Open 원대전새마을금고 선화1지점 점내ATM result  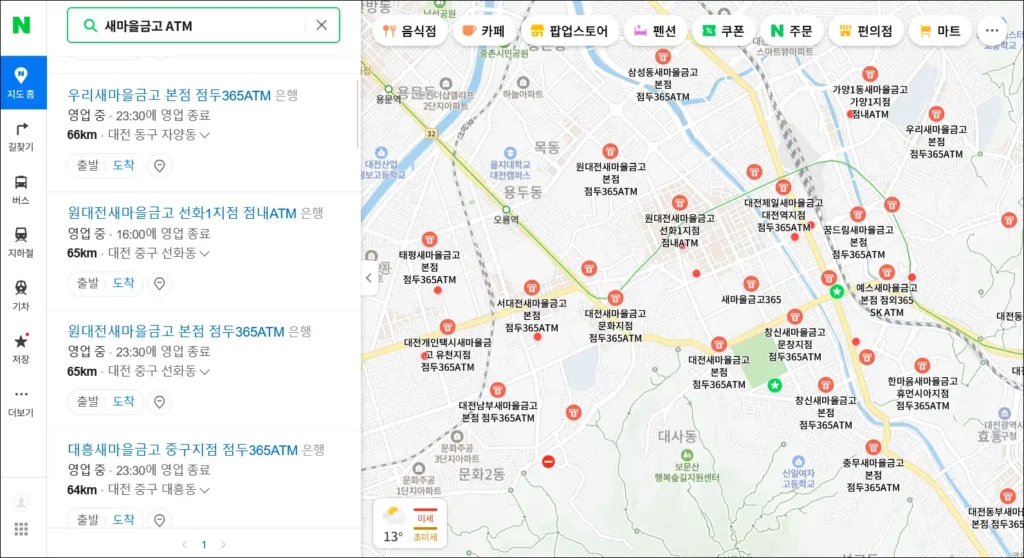click(x=182, y=213)
